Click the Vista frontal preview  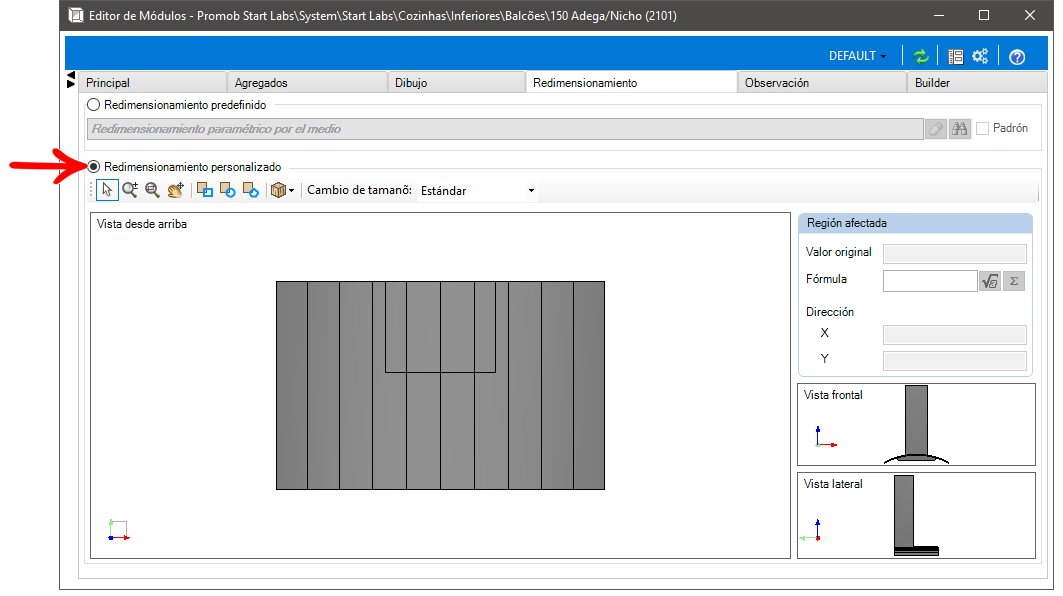pos(917,424)
